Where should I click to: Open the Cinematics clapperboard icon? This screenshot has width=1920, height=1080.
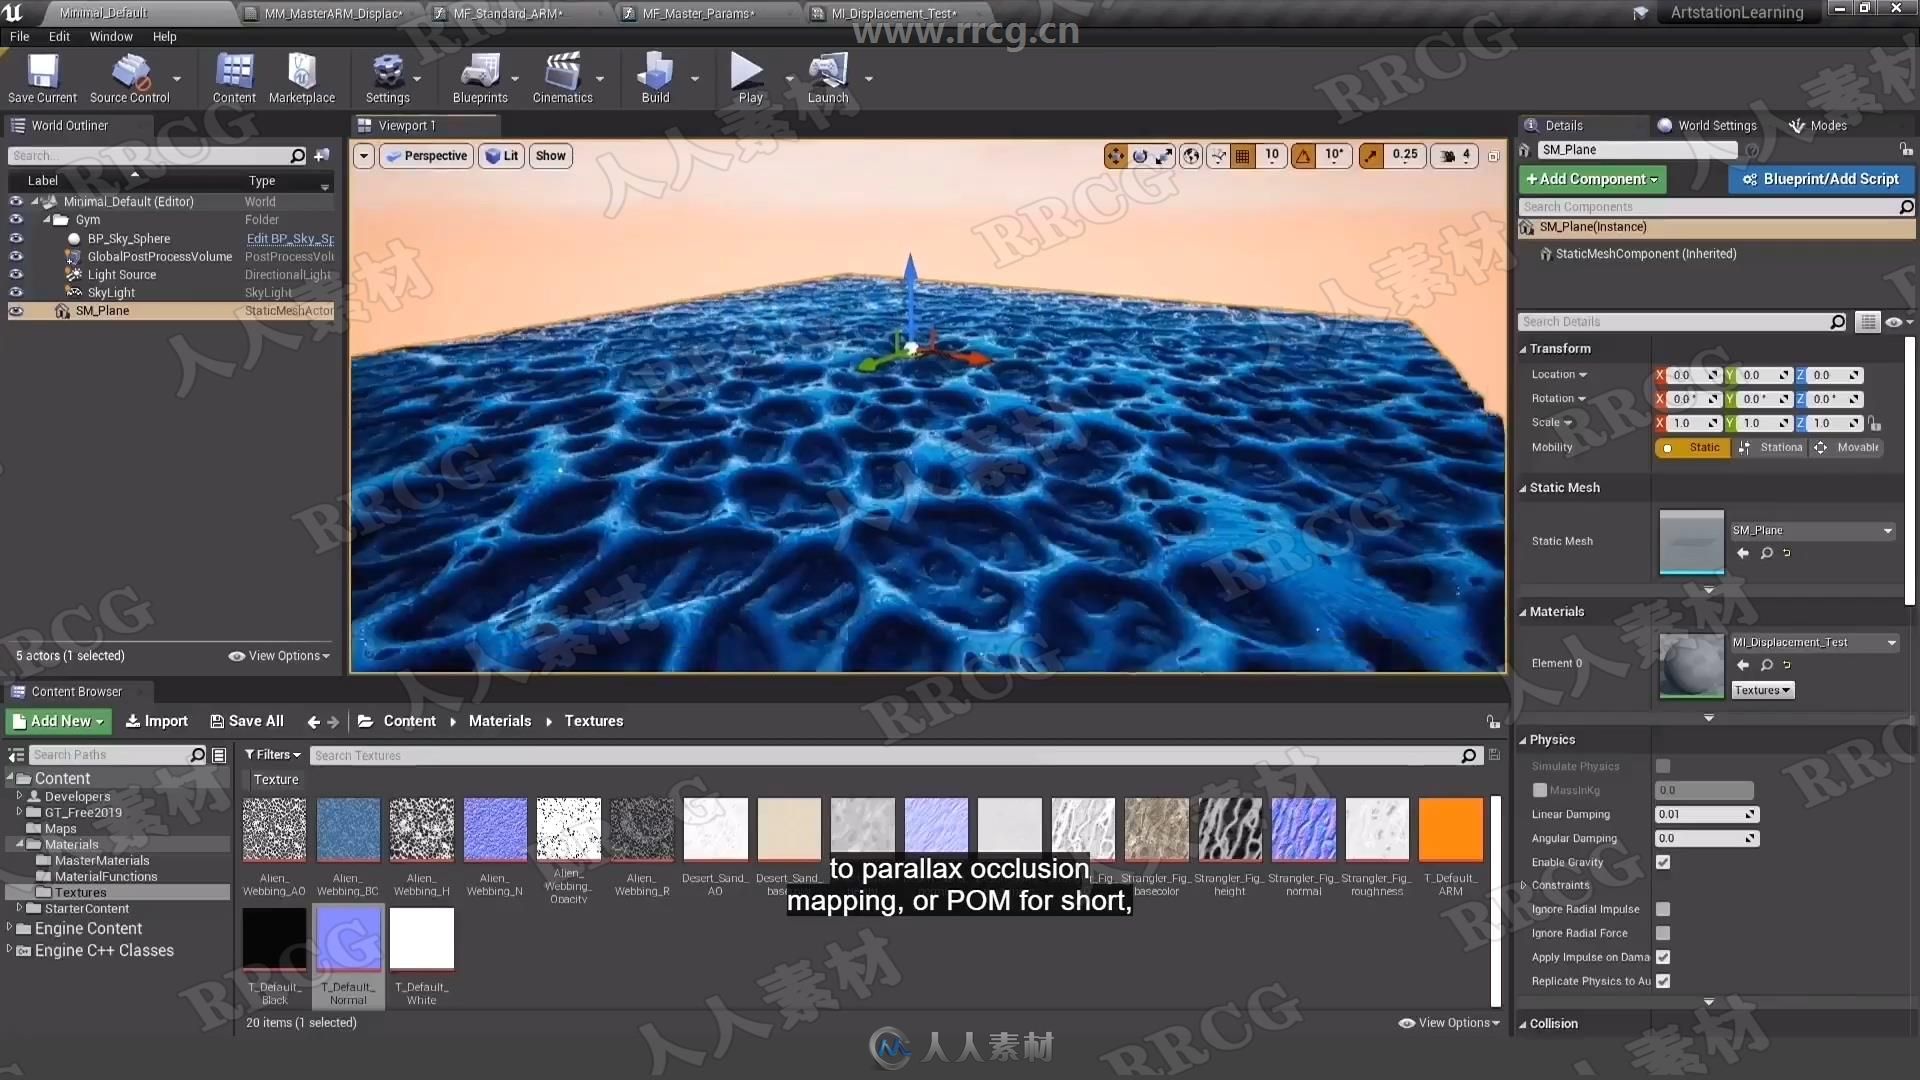[x=562, y=78]
